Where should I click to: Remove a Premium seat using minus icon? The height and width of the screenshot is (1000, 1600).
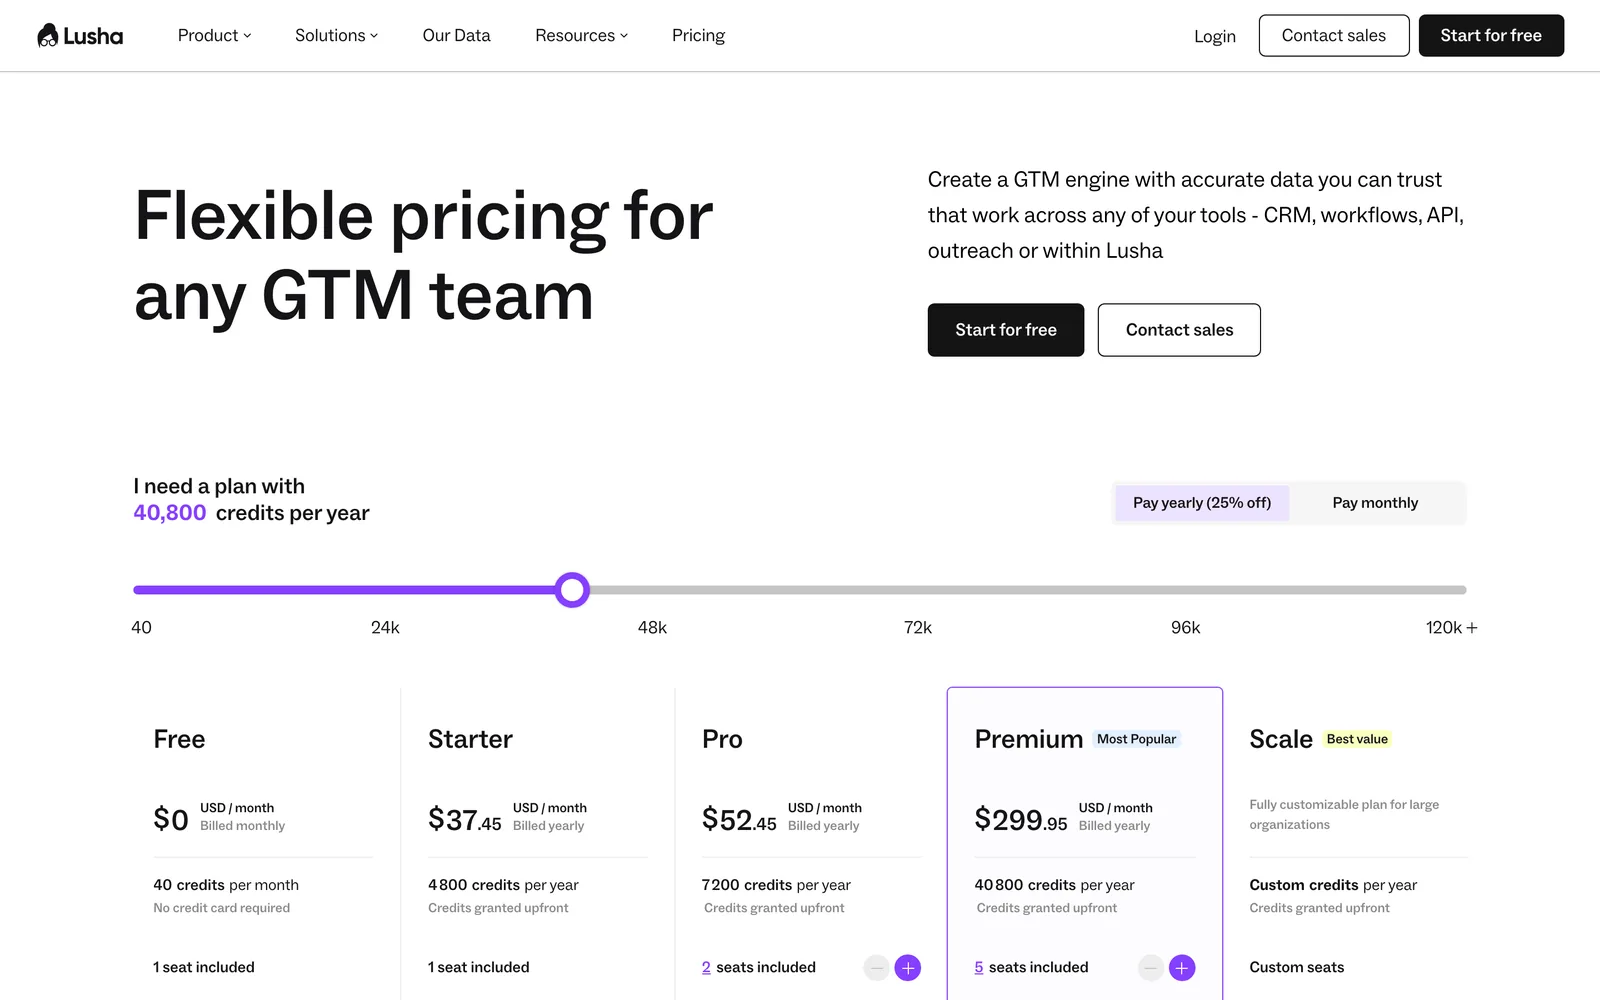(x=1151, y=968)
